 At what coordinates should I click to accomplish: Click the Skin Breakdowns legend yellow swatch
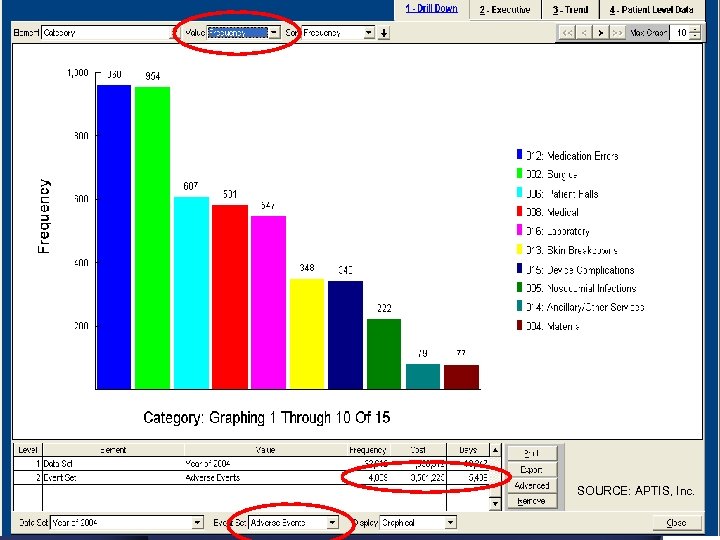(519, 249)
